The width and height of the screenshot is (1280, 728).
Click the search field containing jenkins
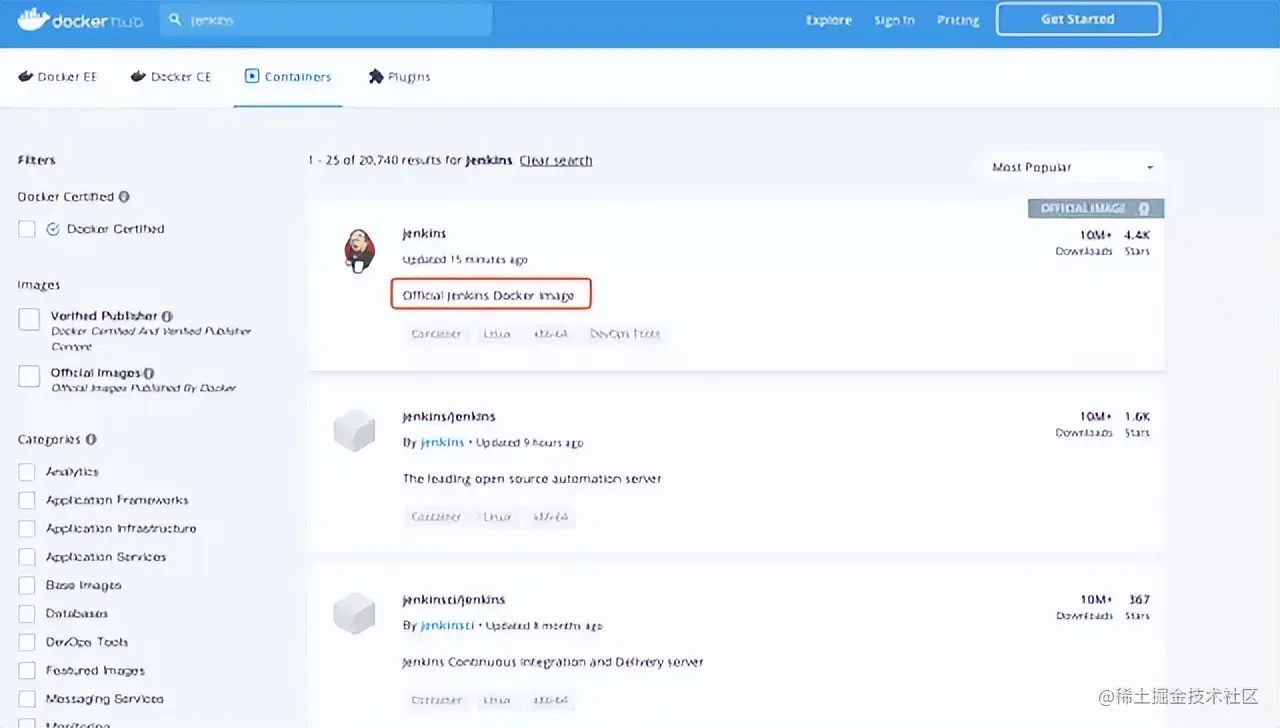[326, 19]
